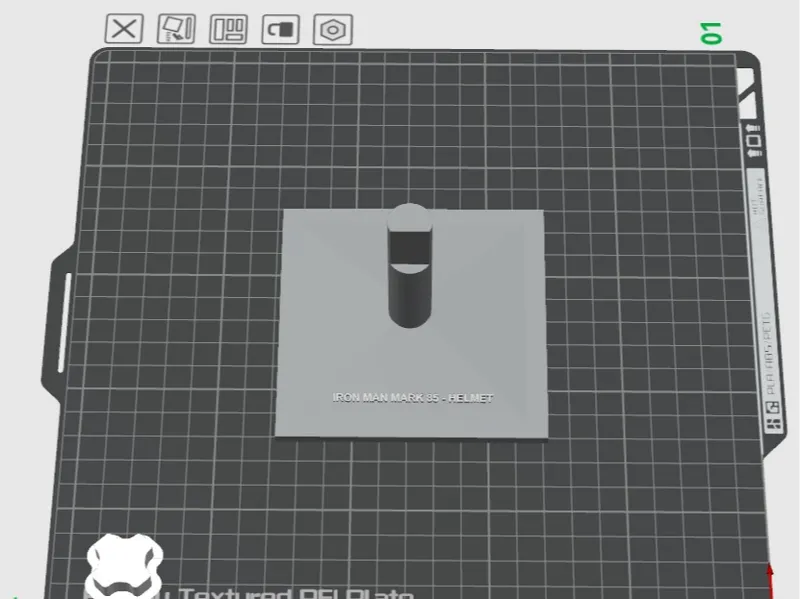
Task: Toggle the plate lock icon
Action: point(281,29)
